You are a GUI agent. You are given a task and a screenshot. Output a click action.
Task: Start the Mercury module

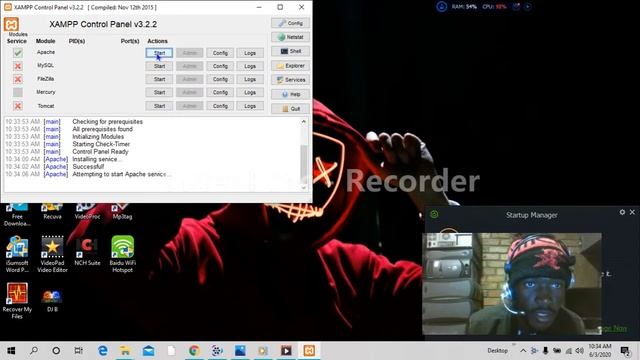click(159, 93)
